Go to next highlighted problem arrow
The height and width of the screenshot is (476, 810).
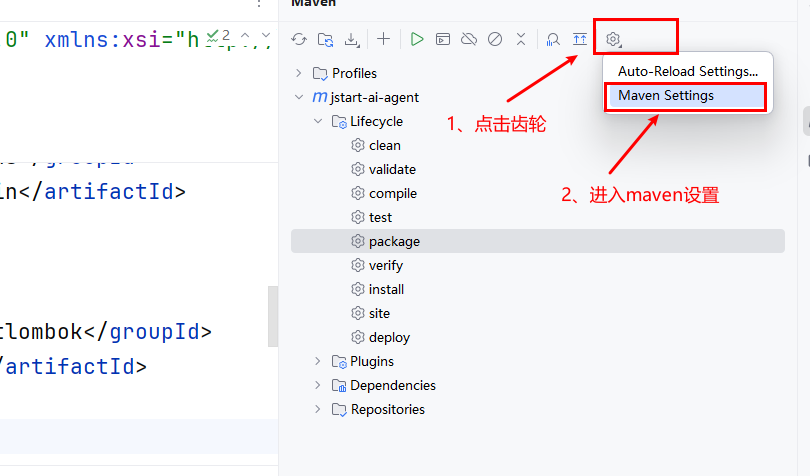click(266, 36)
